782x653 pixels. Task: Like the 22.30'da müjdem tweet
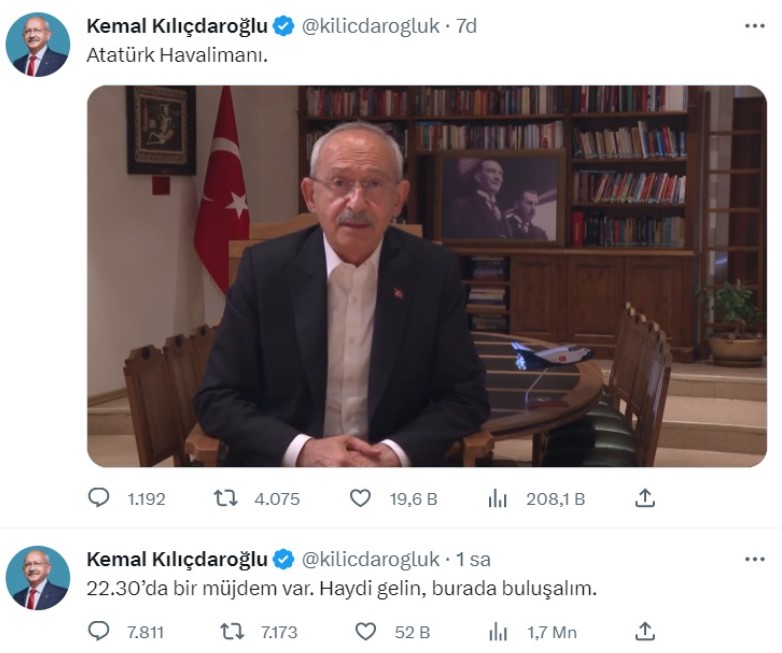coord(365,632)
